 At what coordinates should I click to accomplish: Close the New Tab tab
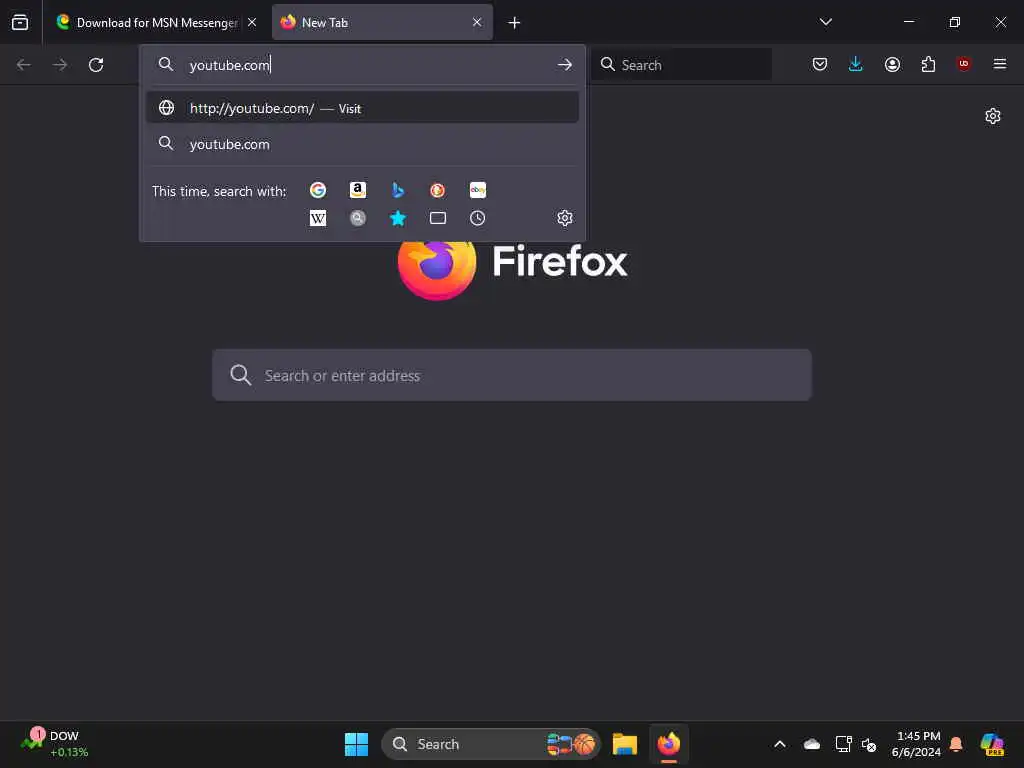tap(477, 22)
